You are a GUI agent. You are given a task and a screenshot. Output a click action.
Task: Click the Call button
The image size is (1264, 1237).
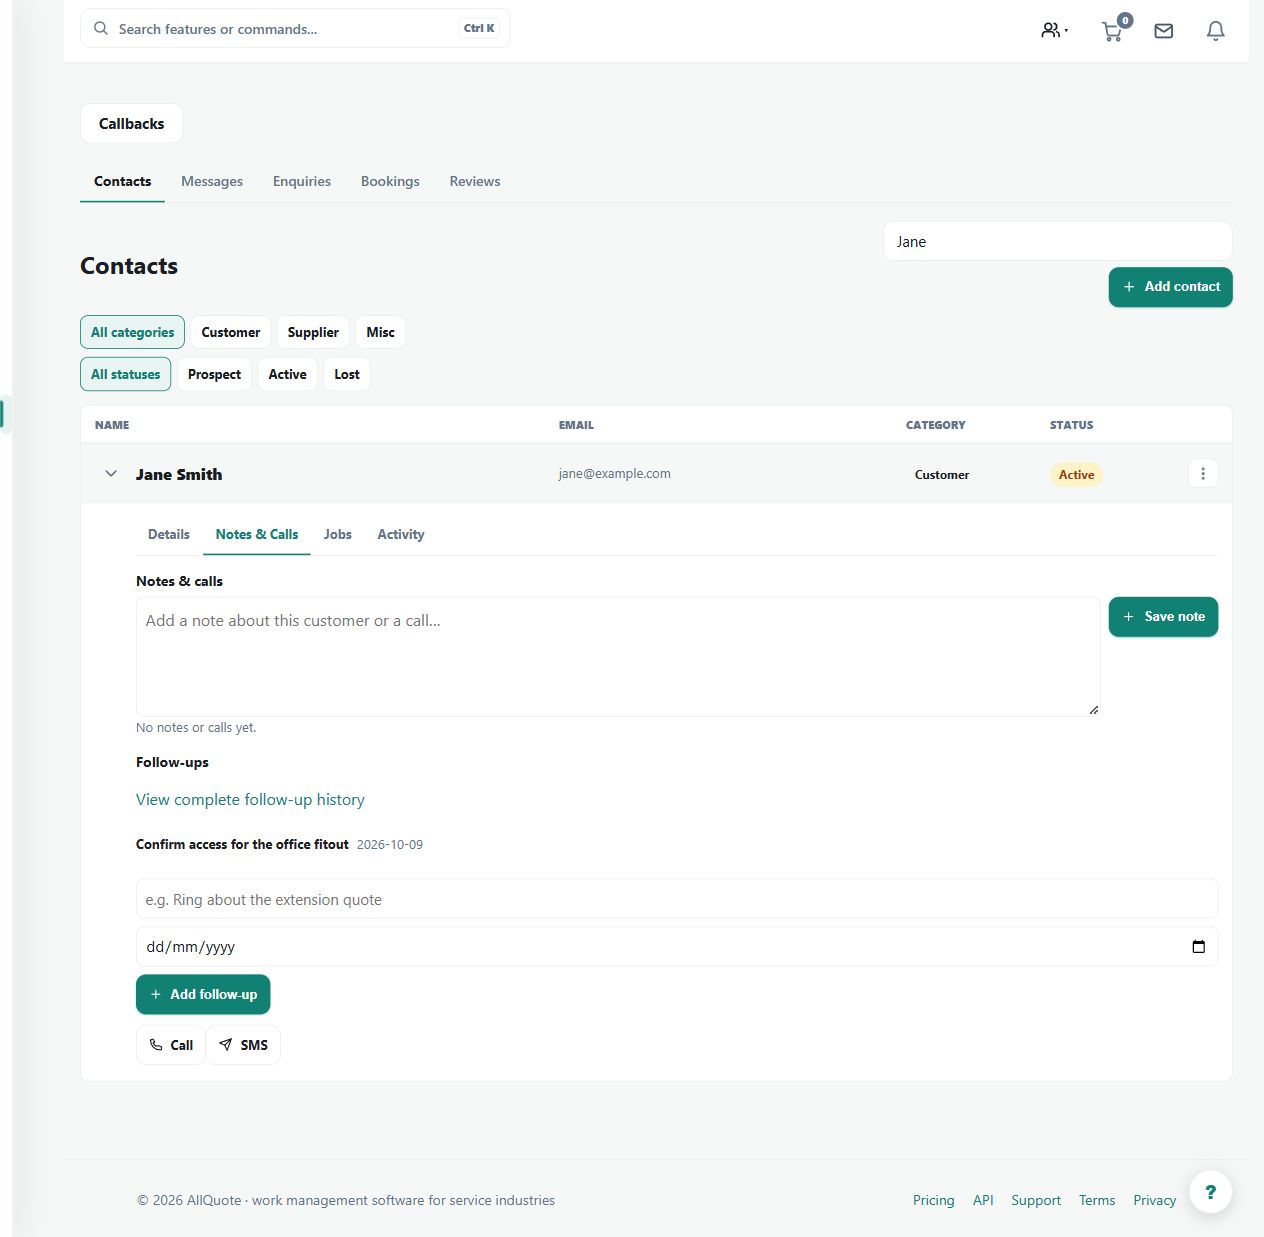pyautogui.click(x=171, y=1045)
